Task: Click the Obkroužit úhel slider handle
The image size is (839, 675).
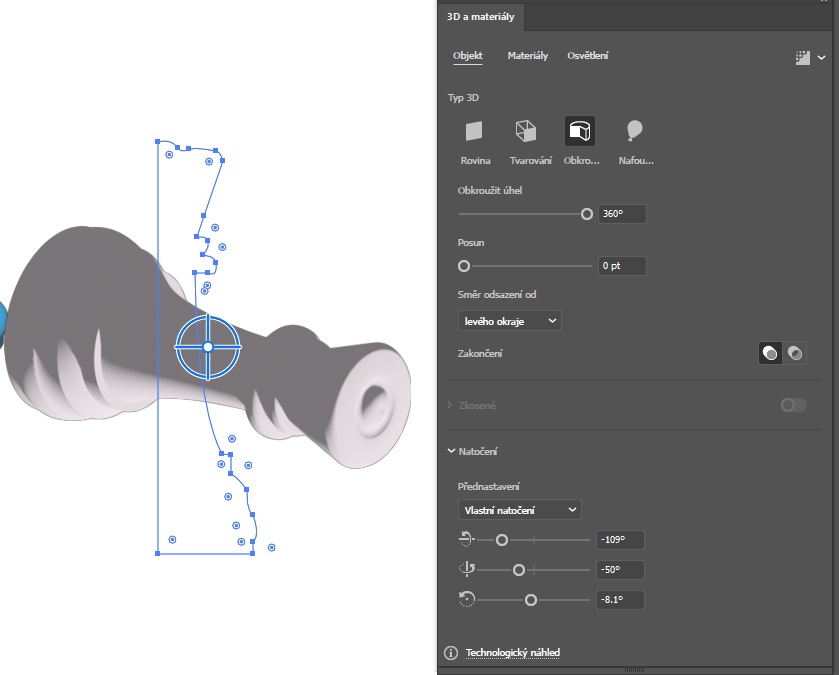Action: tap(587, 214)
